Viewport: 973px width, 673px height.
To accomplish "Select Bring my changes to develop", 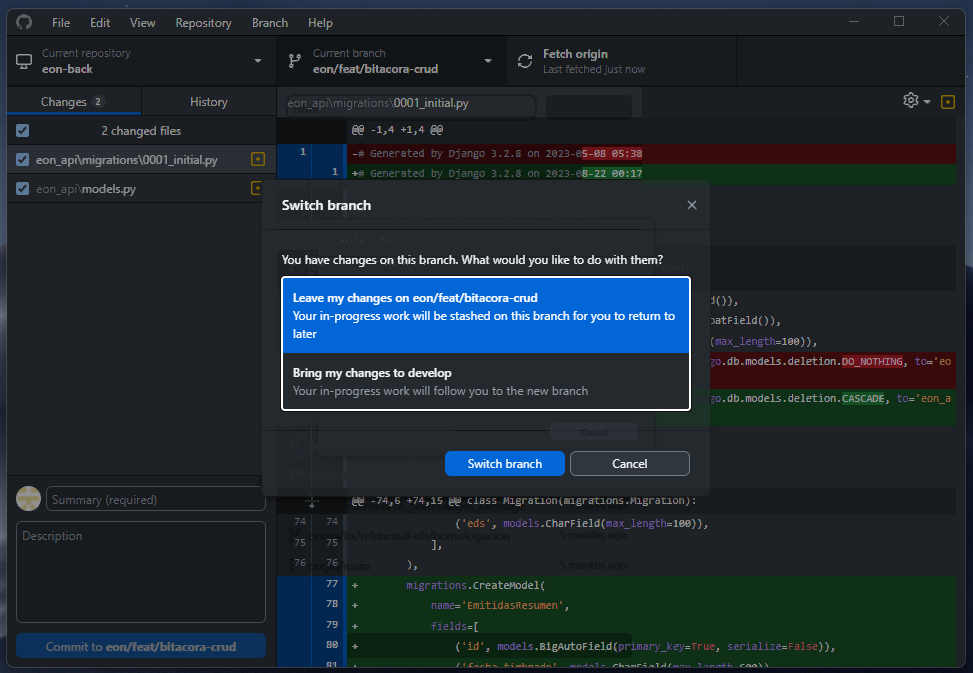I will point(486,381).
